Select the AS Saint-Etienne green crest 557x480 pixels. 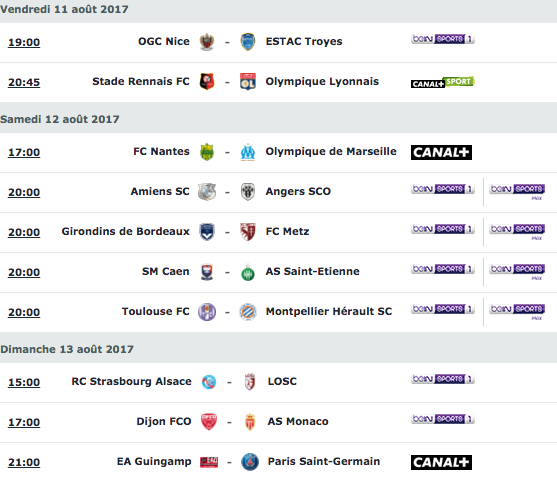click(x=248, y=273)
